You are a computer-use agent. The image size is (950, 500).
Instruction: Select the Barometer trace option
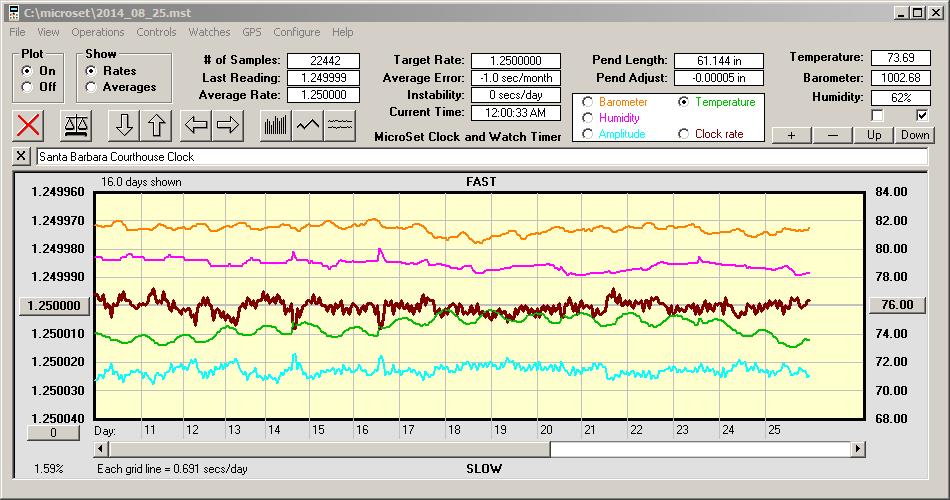tap(587, 102)
